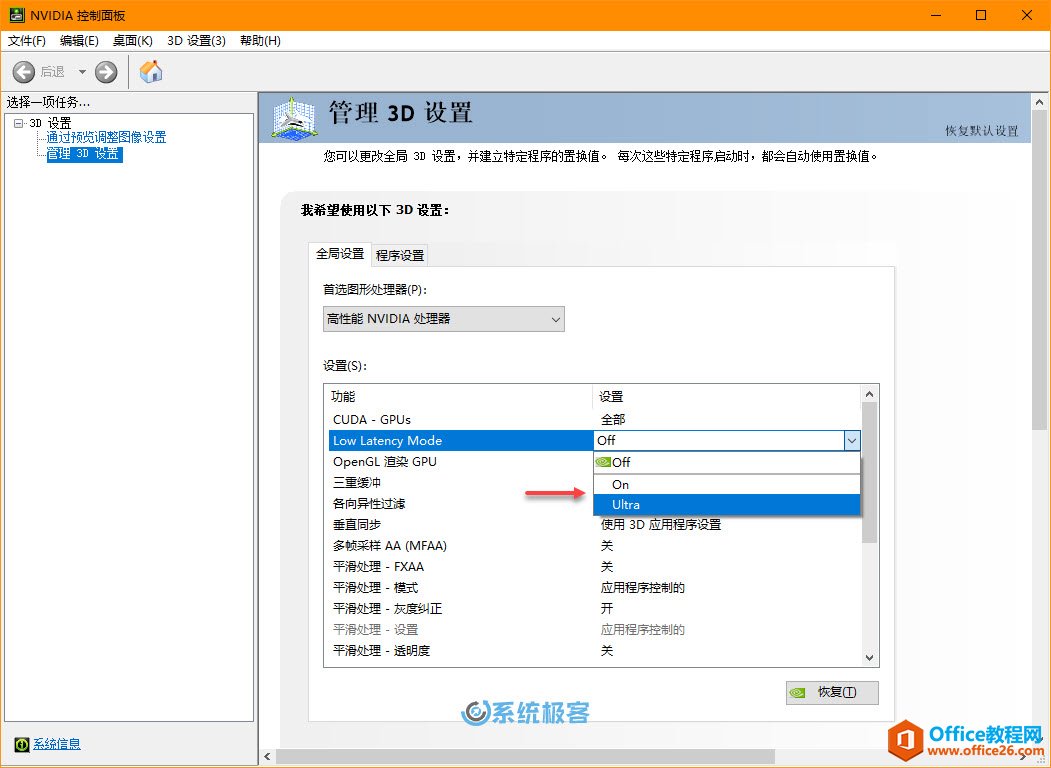This screenshot has height=768, width=1051.
Task: Select 管理 3D 设置 tree item
Action: point(84,154)
